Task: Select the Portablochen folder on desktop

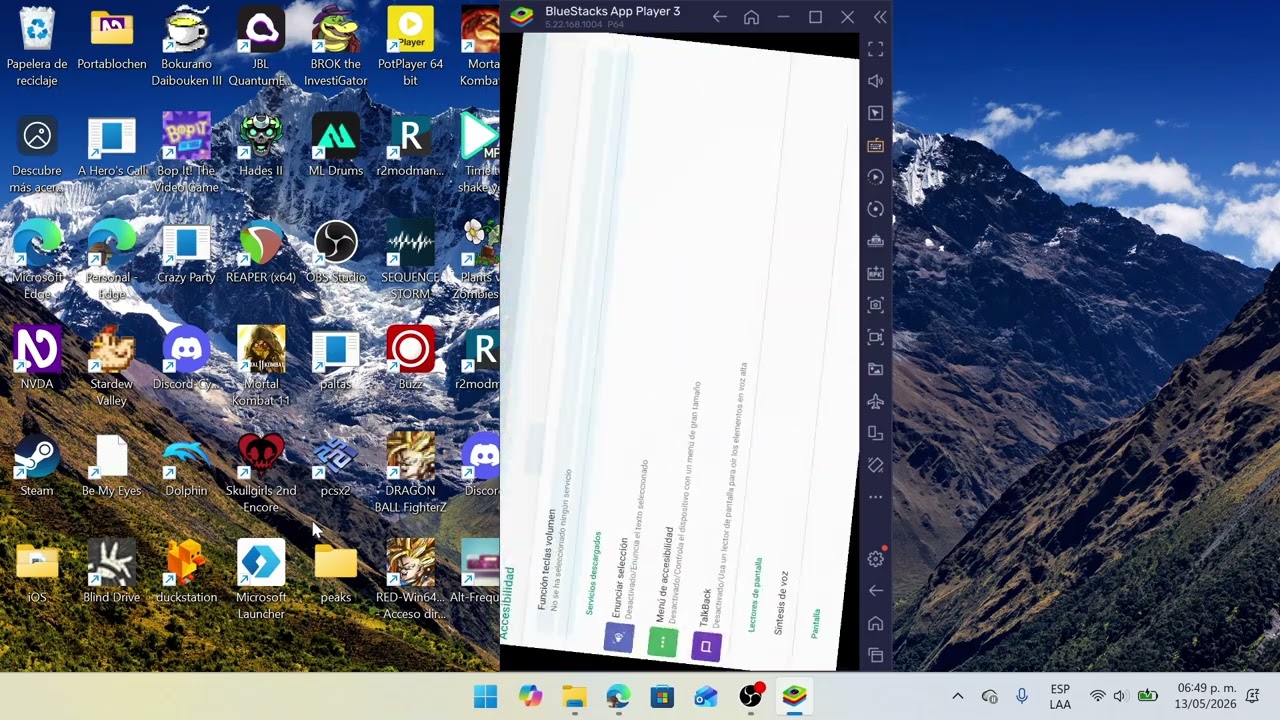Action: pos(112,40)
